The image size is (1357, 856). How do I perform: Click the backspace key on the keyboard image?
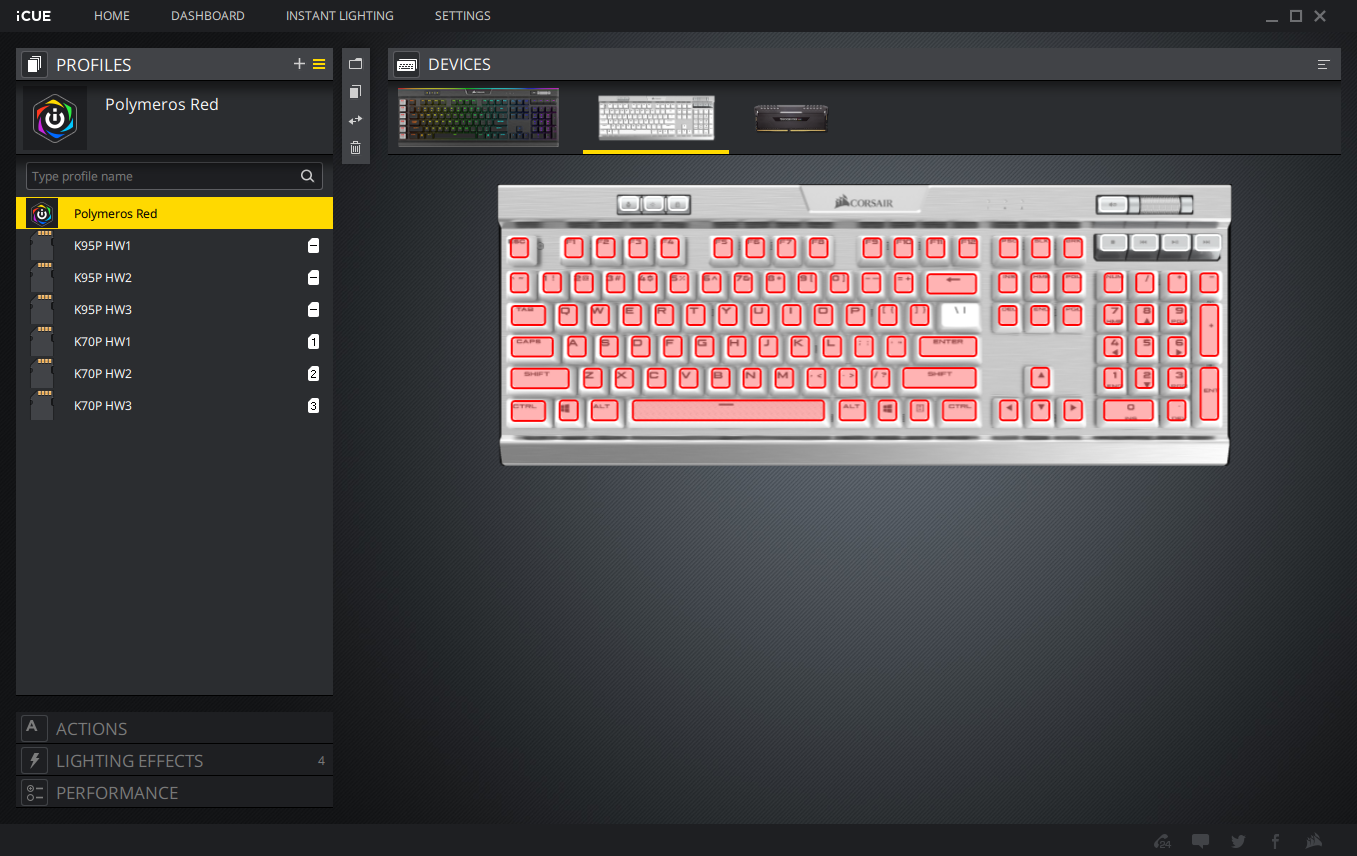[x=951, y=283]
